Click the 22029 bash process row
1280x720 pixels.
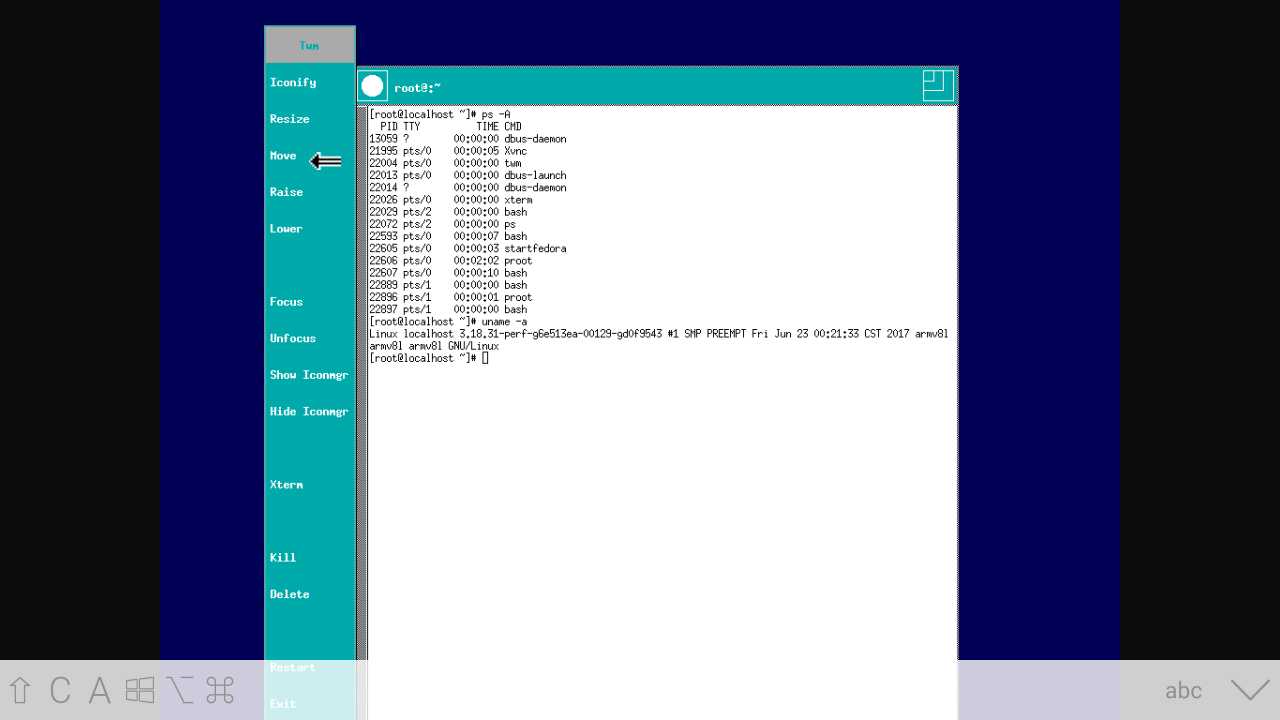tap(448, 212)
